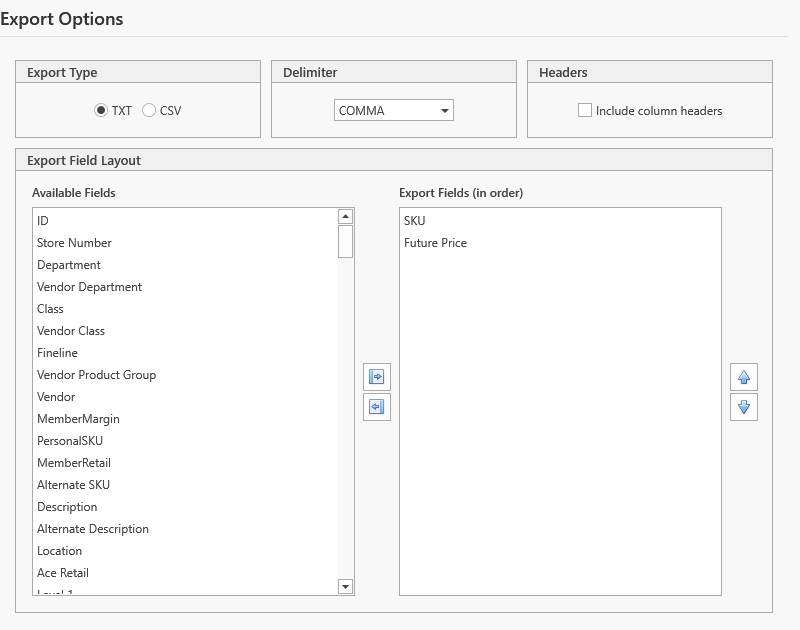Image resolution: width=800 pixels, height=630 pixels.
Task: Select MemberRetail field
Action: pyautogui.click(x=184, y=462)
